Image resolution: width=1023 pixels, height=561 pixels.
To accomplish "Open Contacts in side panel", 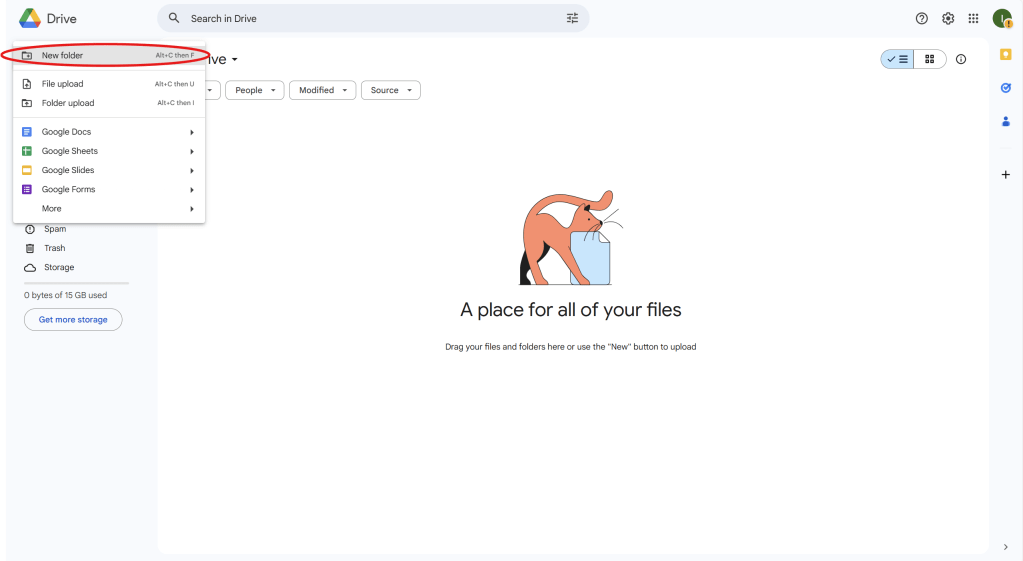I will click(1006, 121).
